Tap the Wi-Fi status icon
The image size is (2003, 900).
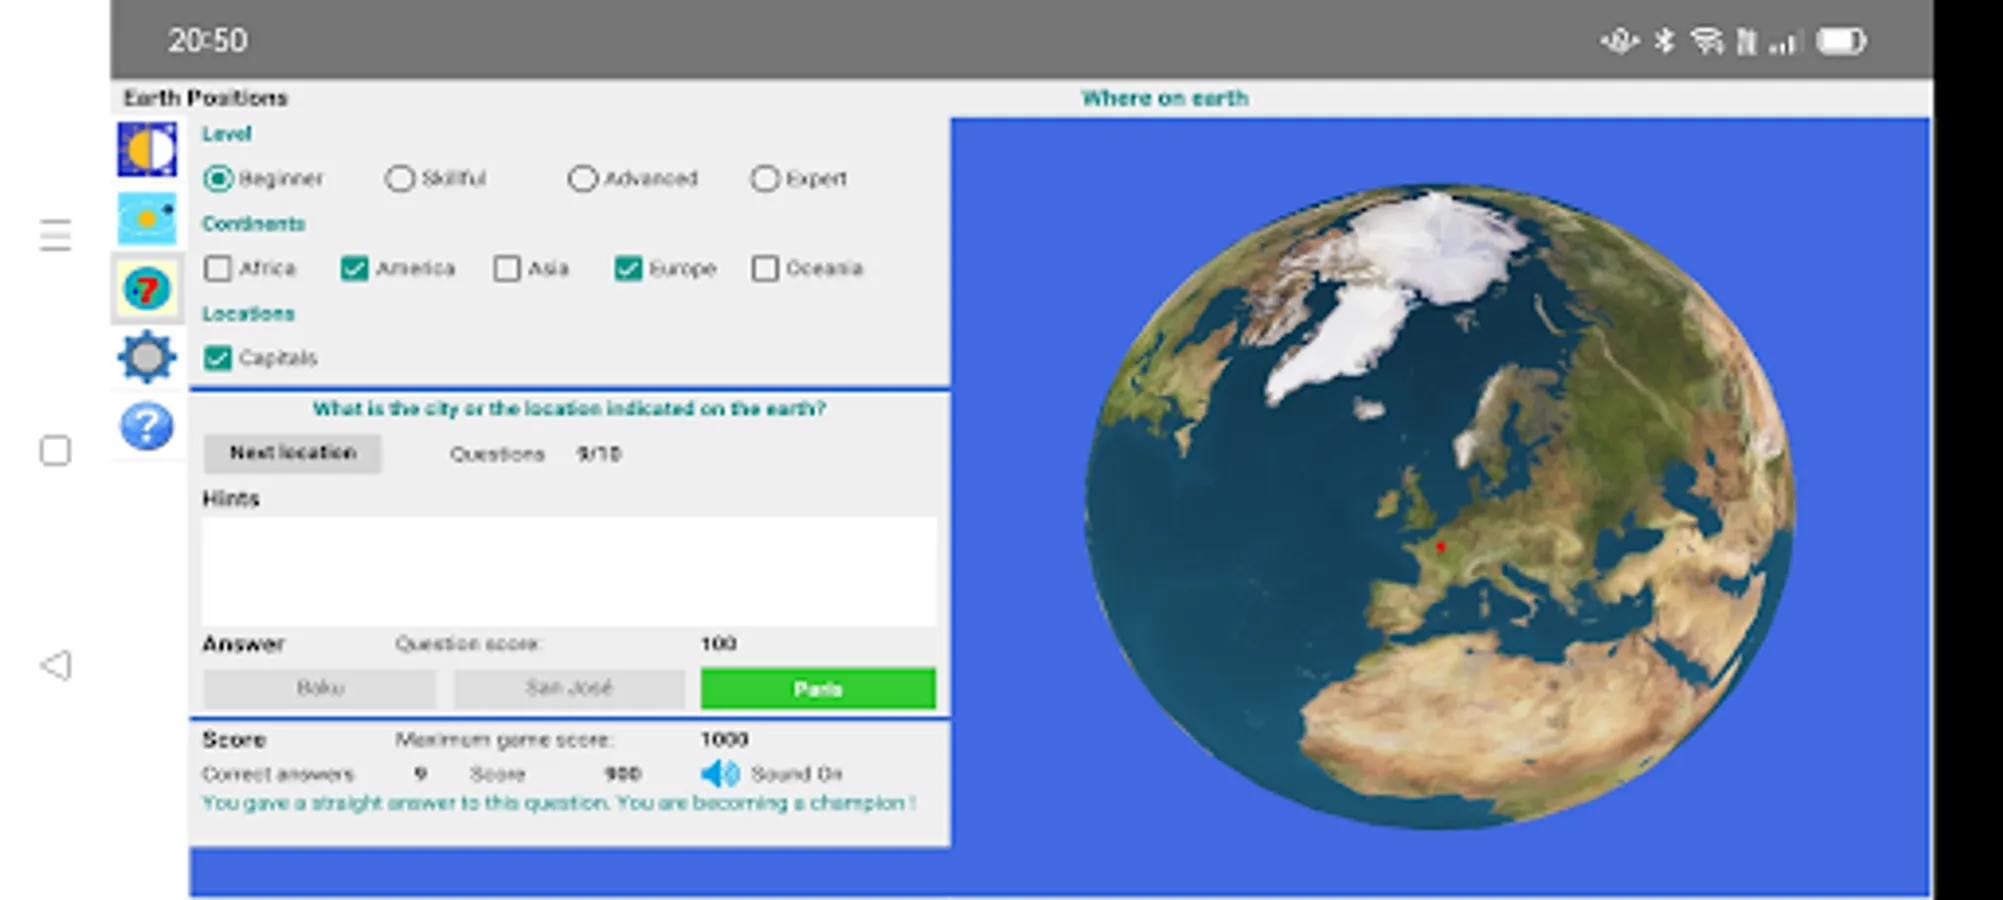[x=1706, y=41]
